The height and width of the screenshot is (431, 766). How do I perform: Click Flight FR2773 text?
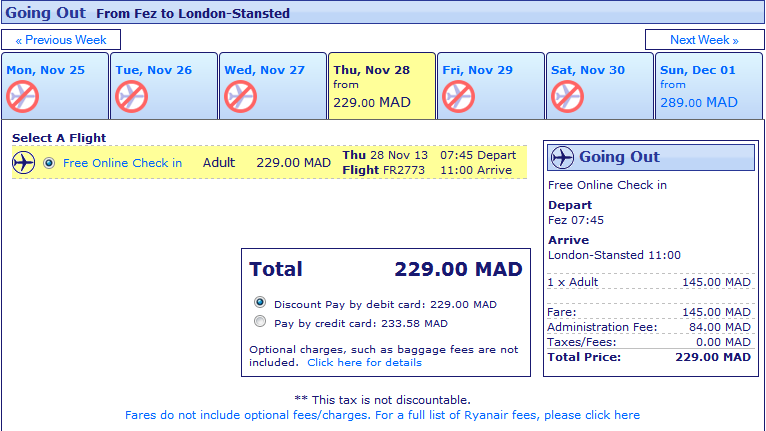(383, 170)
